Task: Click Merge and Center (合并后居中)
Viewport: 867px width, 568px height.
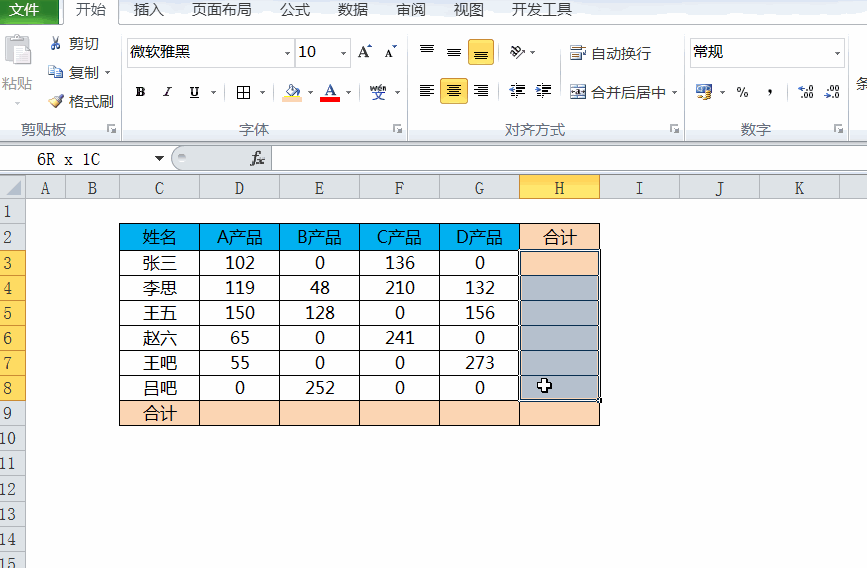Action: [x=617, y=92]
